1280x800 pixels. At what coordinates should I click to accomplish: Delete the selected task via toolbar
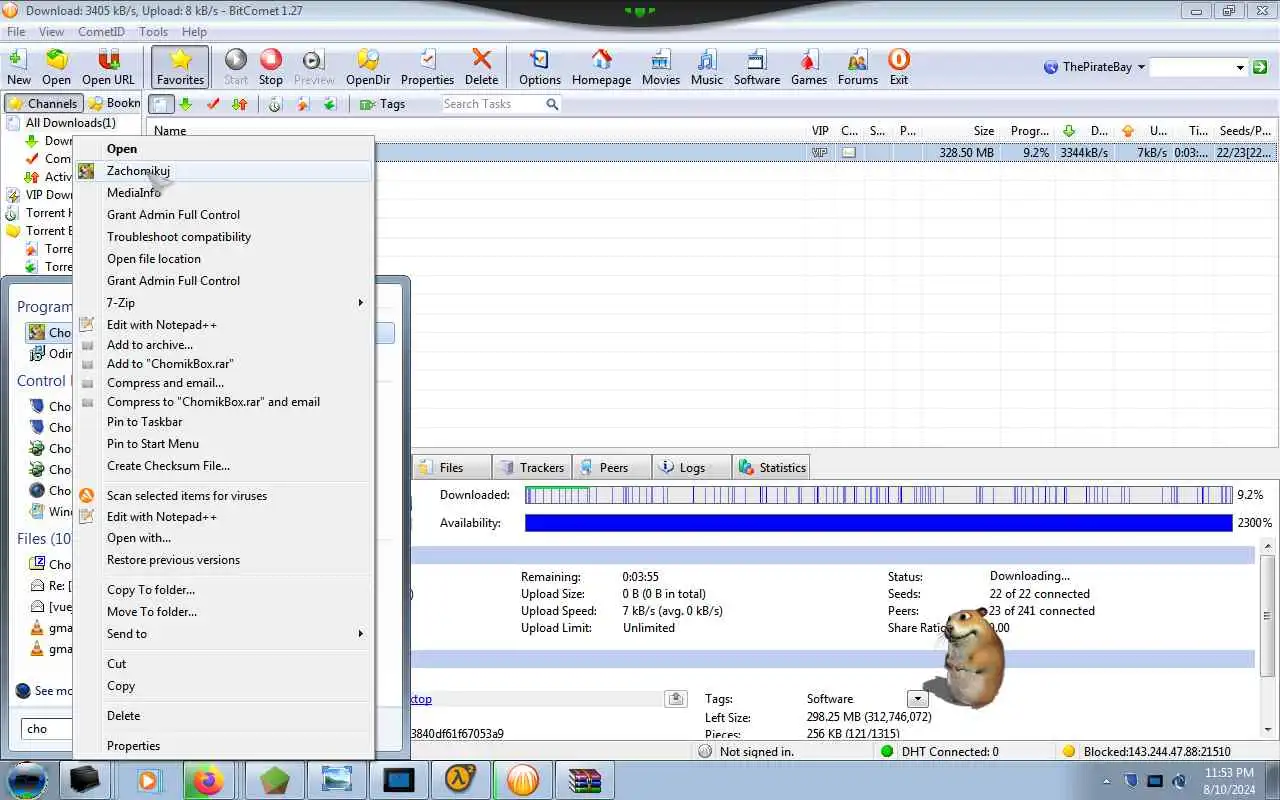tap(481, 67)
